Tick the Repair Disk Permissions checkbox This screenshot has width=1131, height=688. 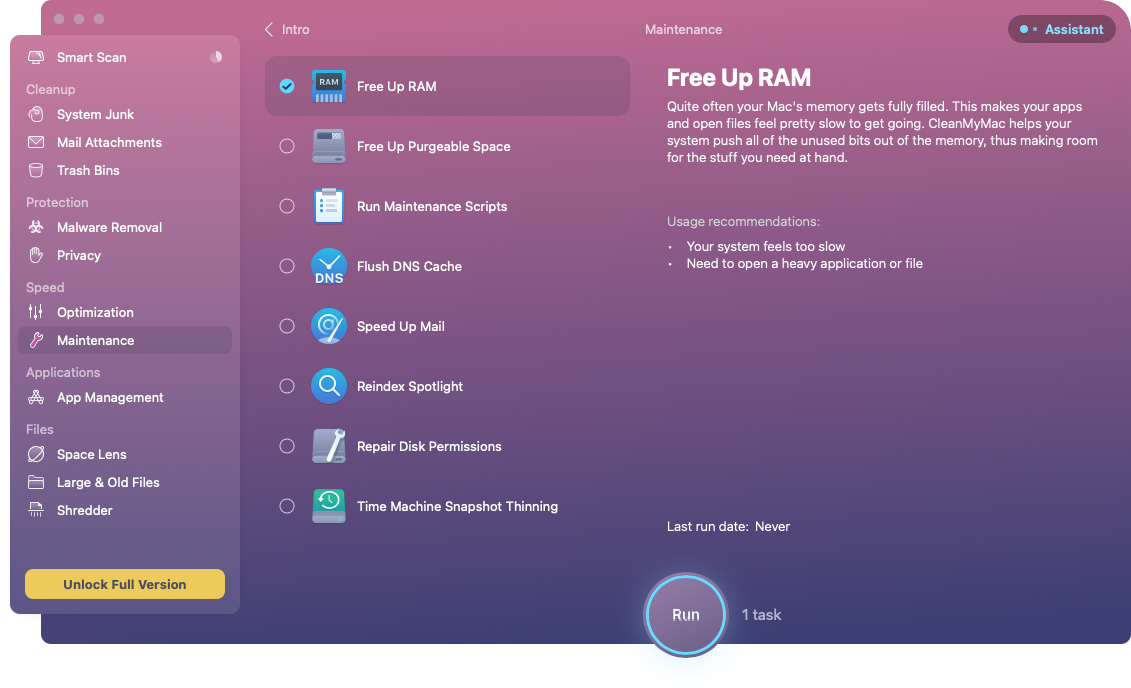287,446
